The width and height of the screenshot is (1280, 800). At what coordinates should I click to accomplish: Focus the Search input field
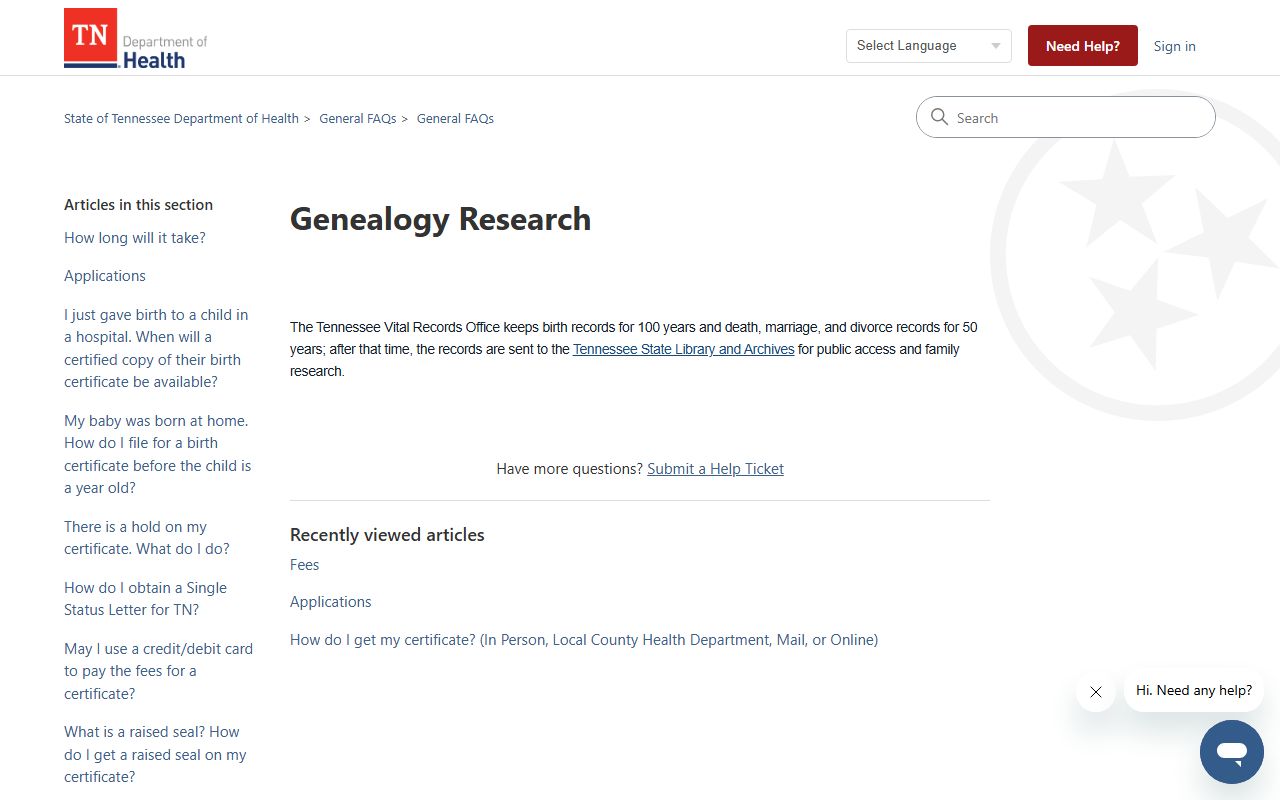tap(1066, 117)
